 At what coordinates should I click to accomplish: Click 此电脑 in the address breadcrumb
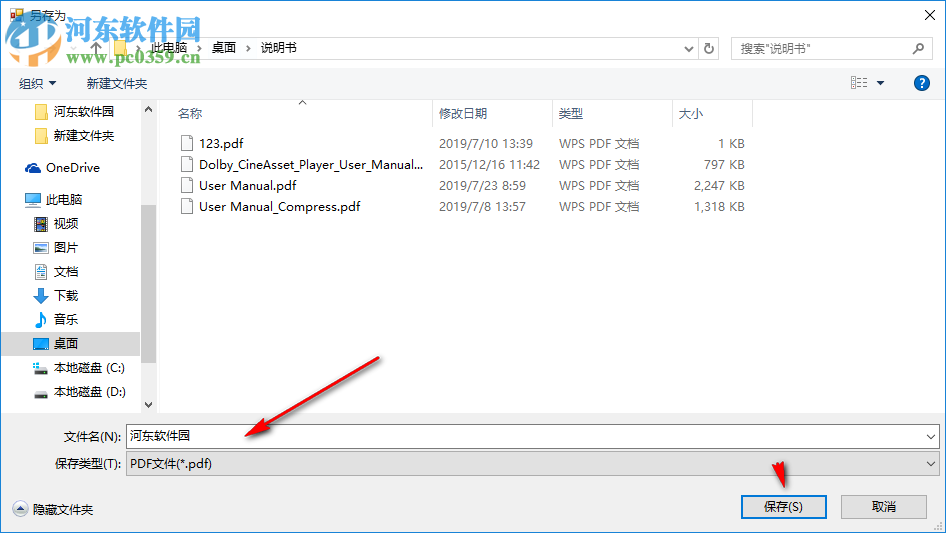click(x=169, y=48)
